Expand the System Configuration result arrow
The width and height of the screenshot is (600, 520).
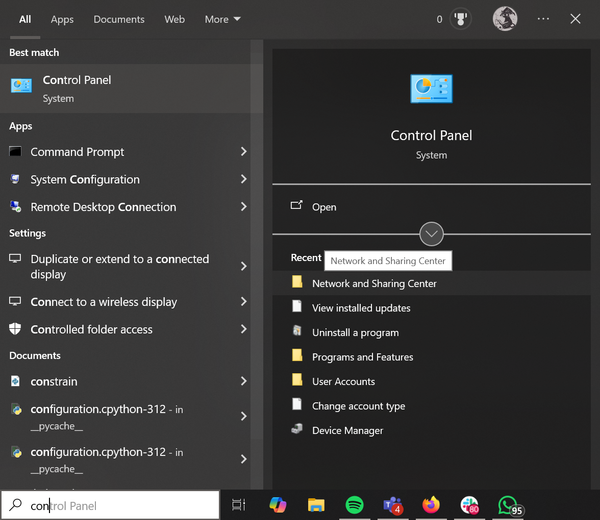click(x=243, y=179)
